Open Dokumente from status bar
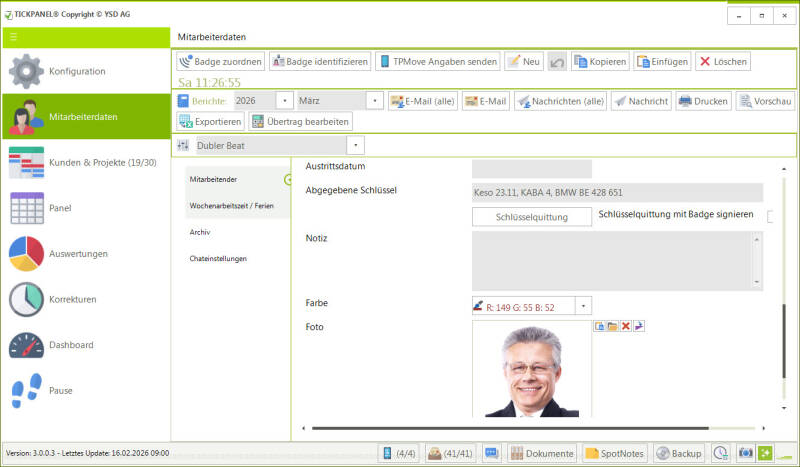The width and height of the screenshot is (800, 467). 542,453
